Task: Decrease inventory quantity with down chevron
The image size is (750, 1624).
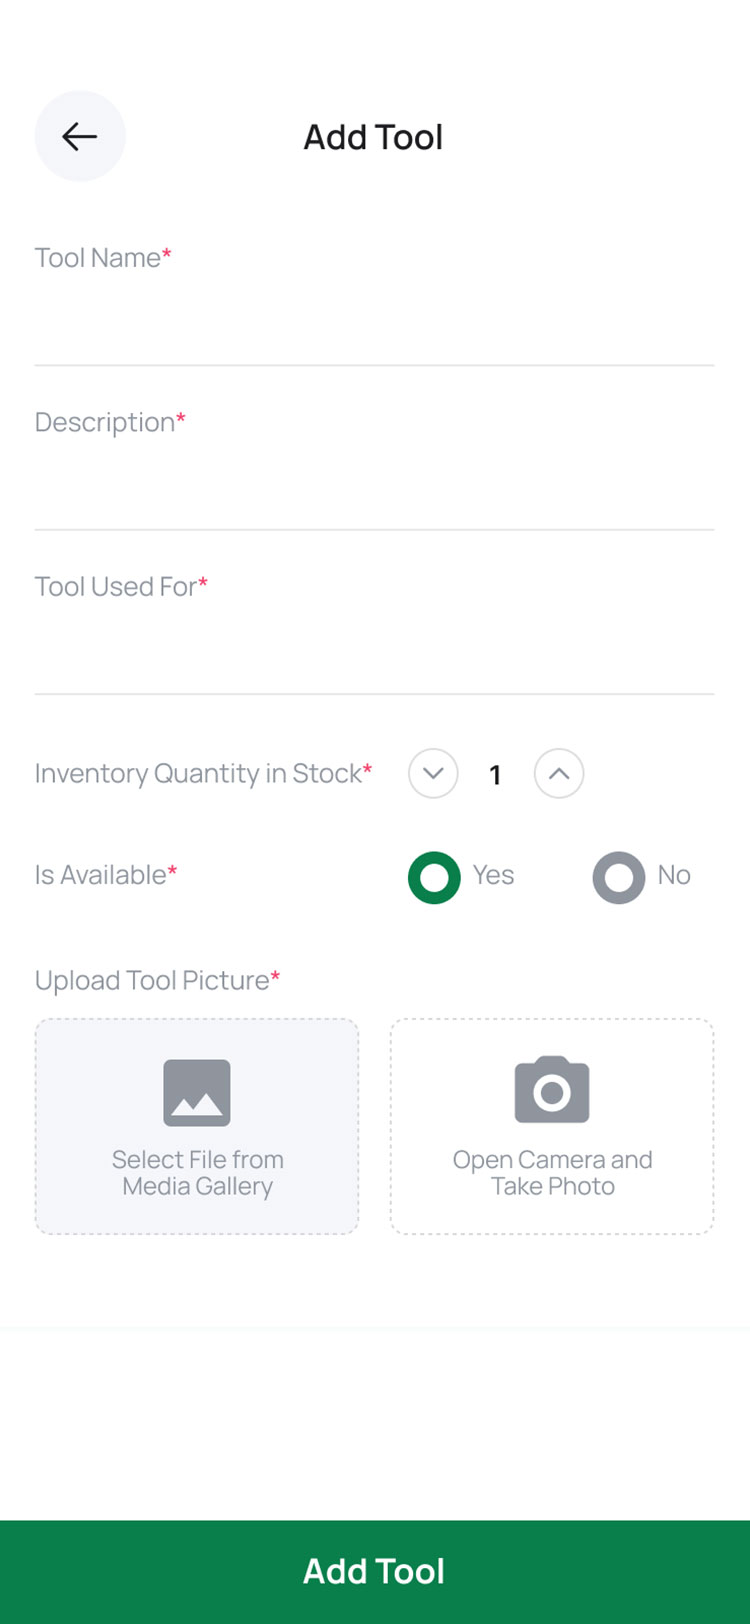Action: tap(433, 773)
